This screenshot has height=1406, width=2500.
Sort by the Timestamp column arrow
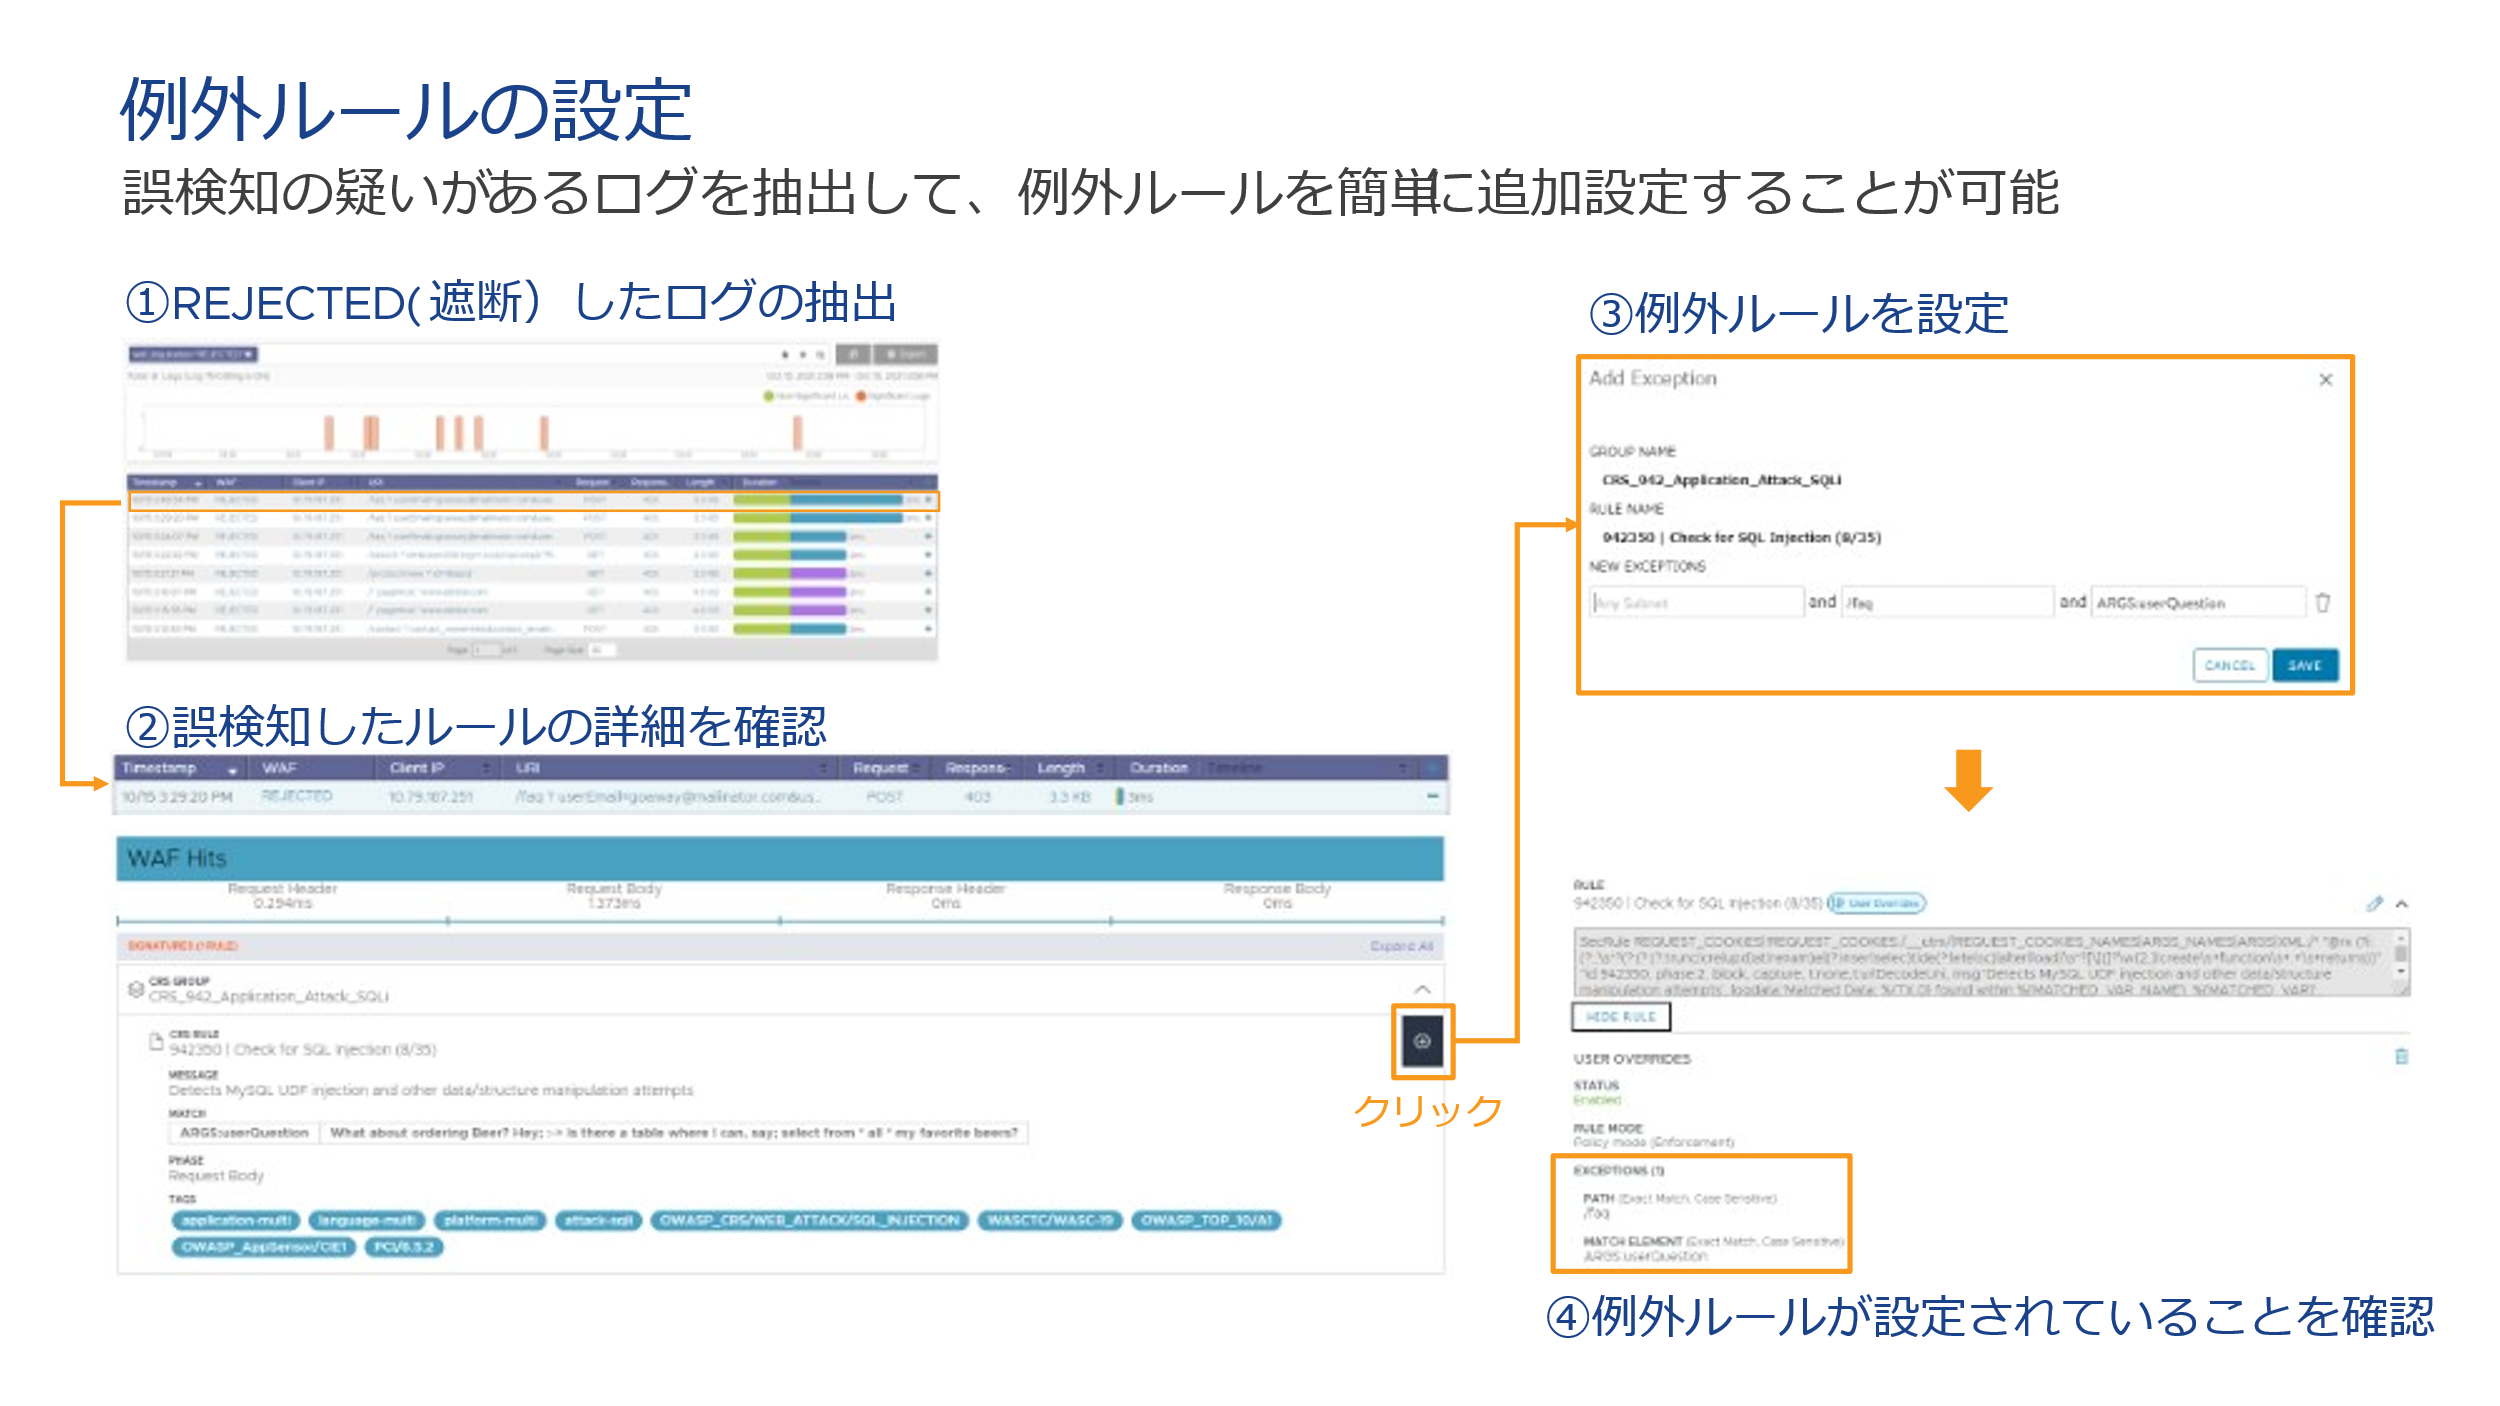click(x=232, y=769)
